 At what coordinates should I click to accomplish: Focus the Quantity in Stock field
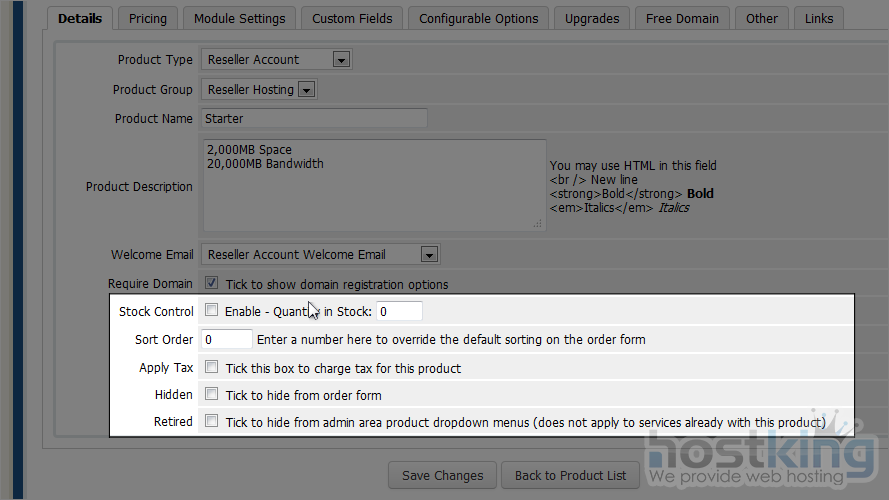pyautogui.click(x=399, y=311)
